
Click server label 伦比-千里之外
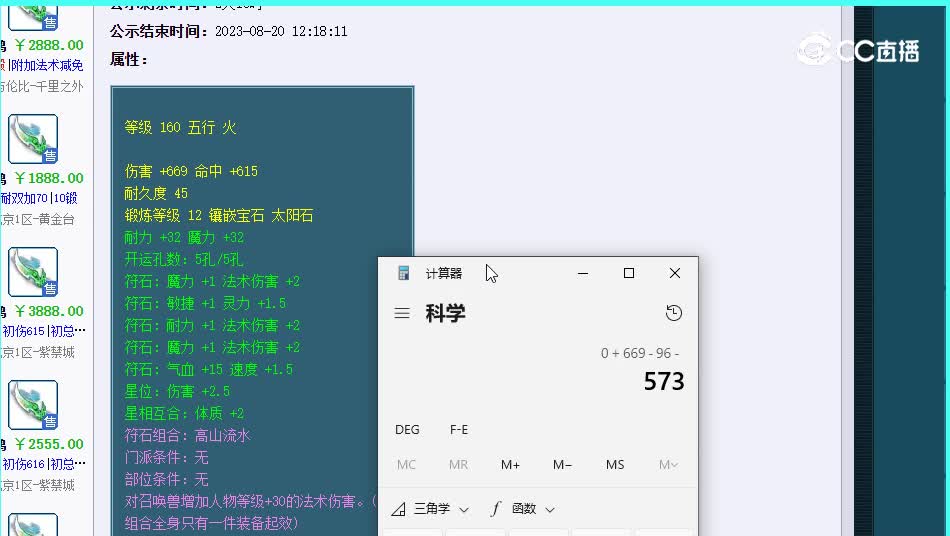(x=42, y=86)
